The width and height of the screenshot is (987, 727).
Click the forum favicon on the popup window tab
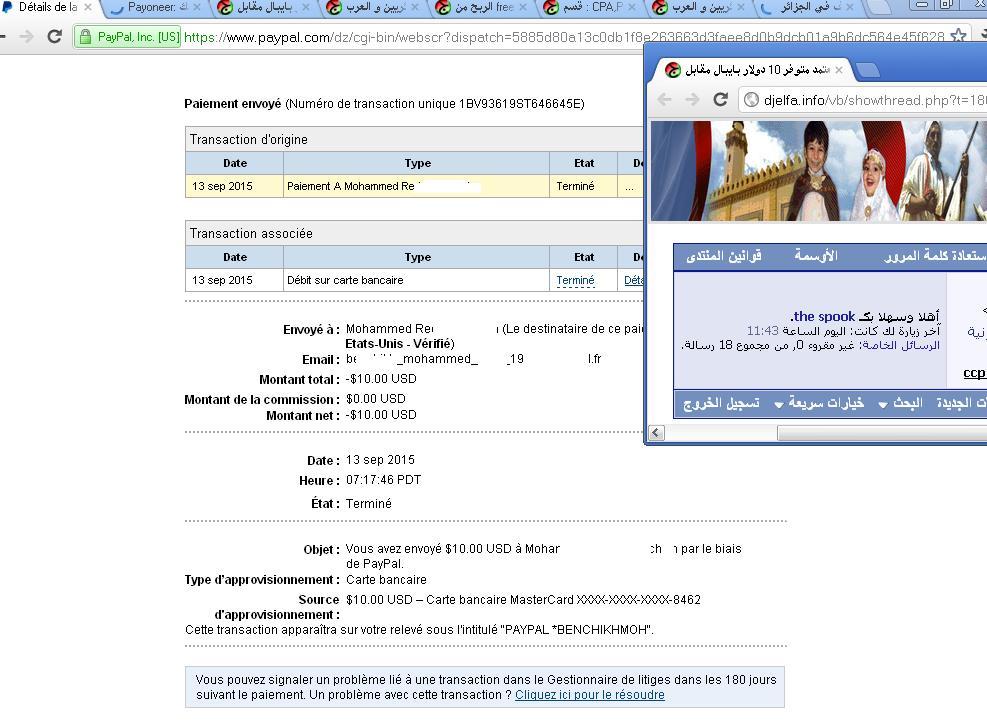point(673,70)
